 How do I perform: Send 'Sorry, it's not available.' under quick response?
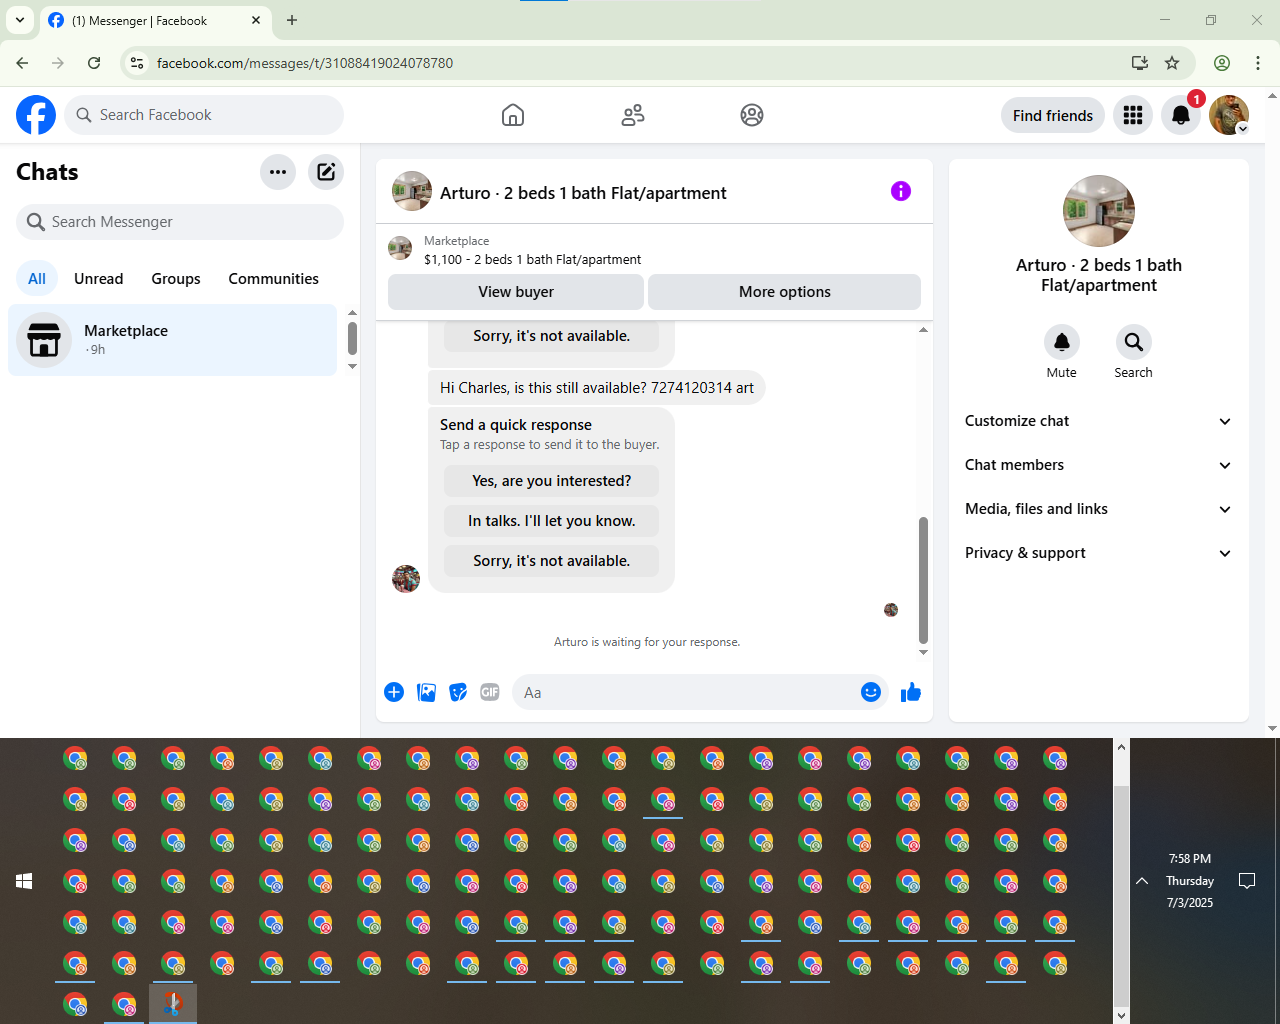[x=552, y=561]
